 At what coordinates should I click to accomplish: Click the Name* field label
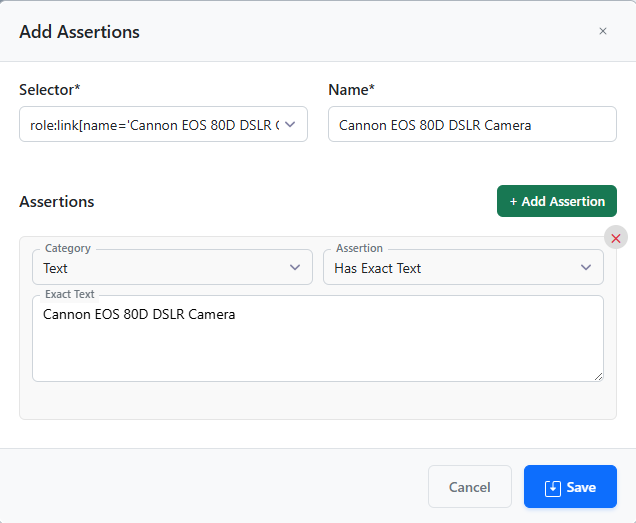click(x=351, y=90)
